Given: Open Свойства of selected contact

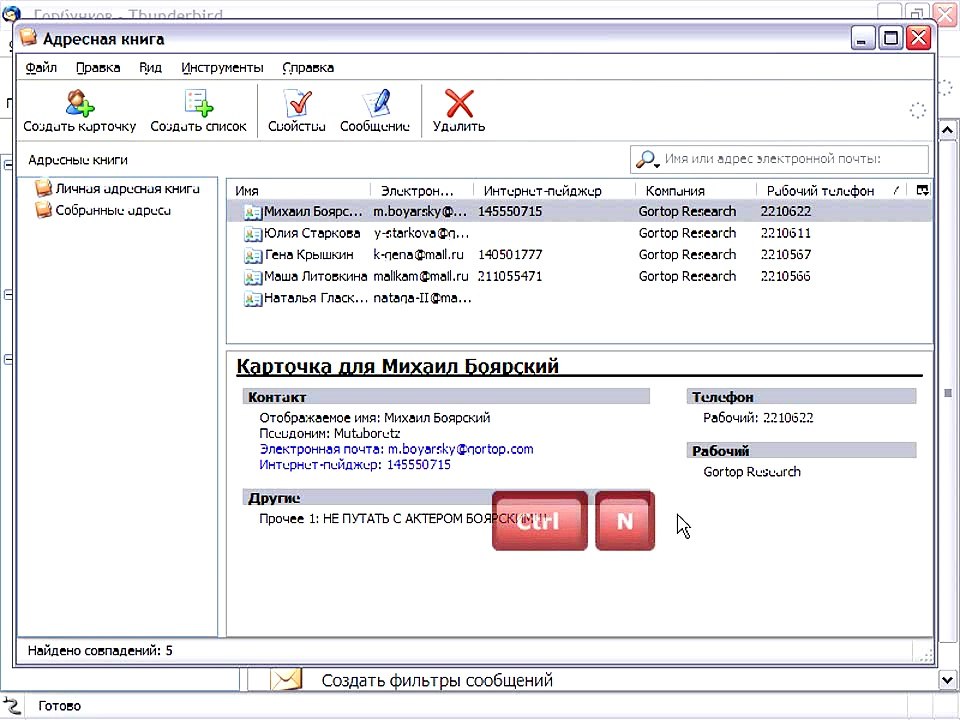Looking at the screenshot, I should 297,111.
